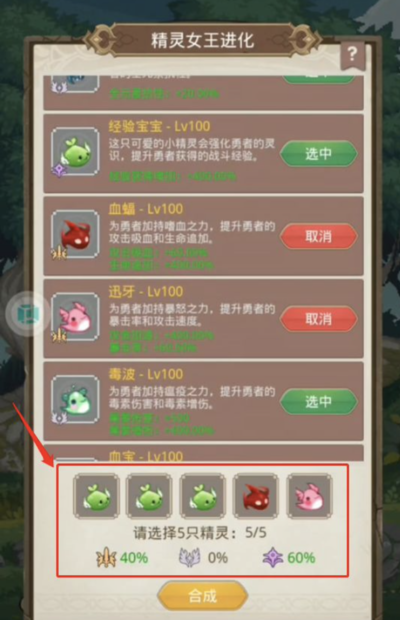
Task: Click the partially visible 血宝 list entry
Action: click(203, 453)
